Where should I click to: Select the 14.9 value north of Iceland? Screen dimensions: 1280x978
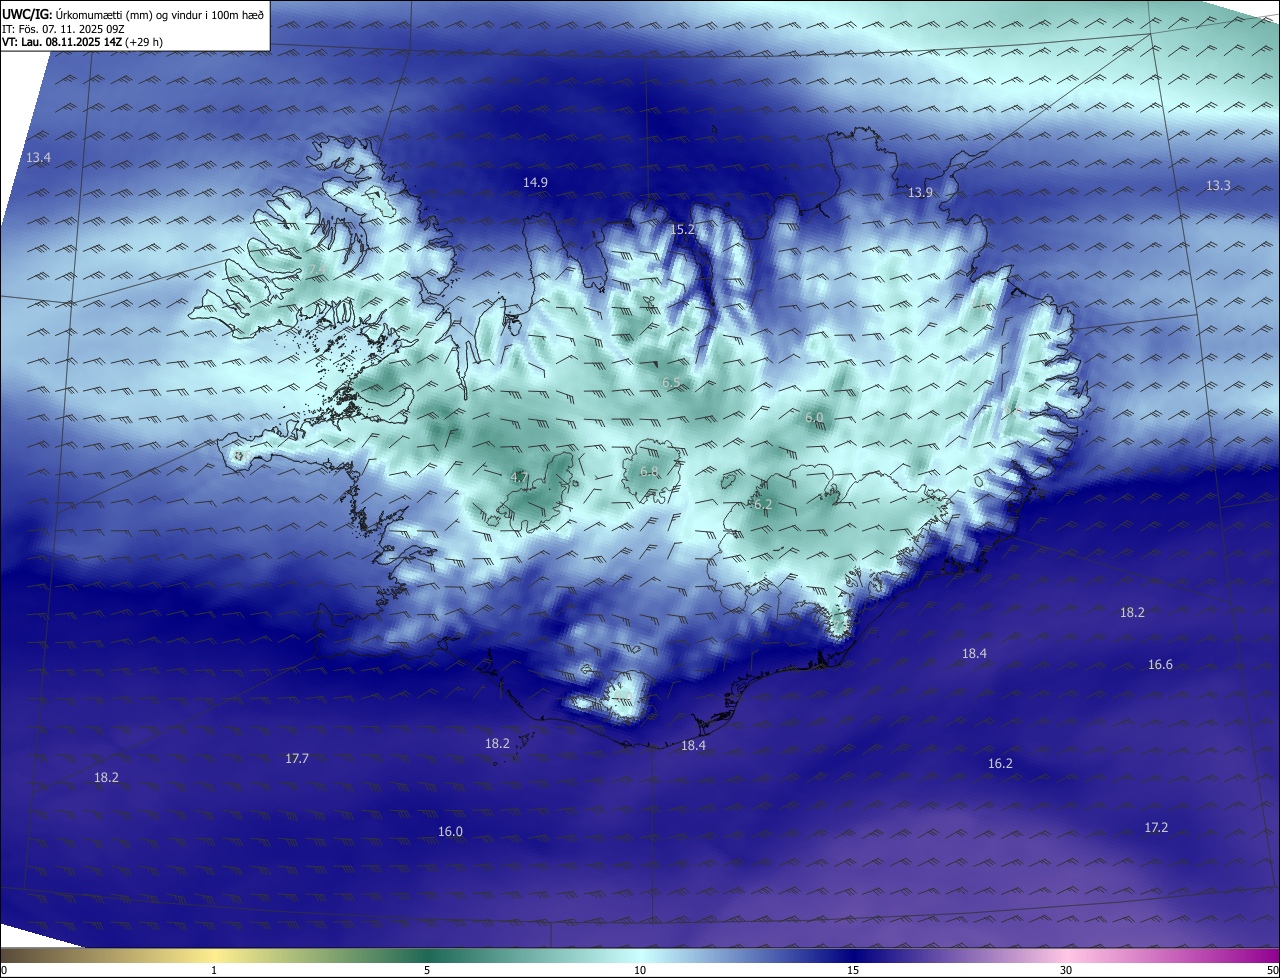point(535,182)
